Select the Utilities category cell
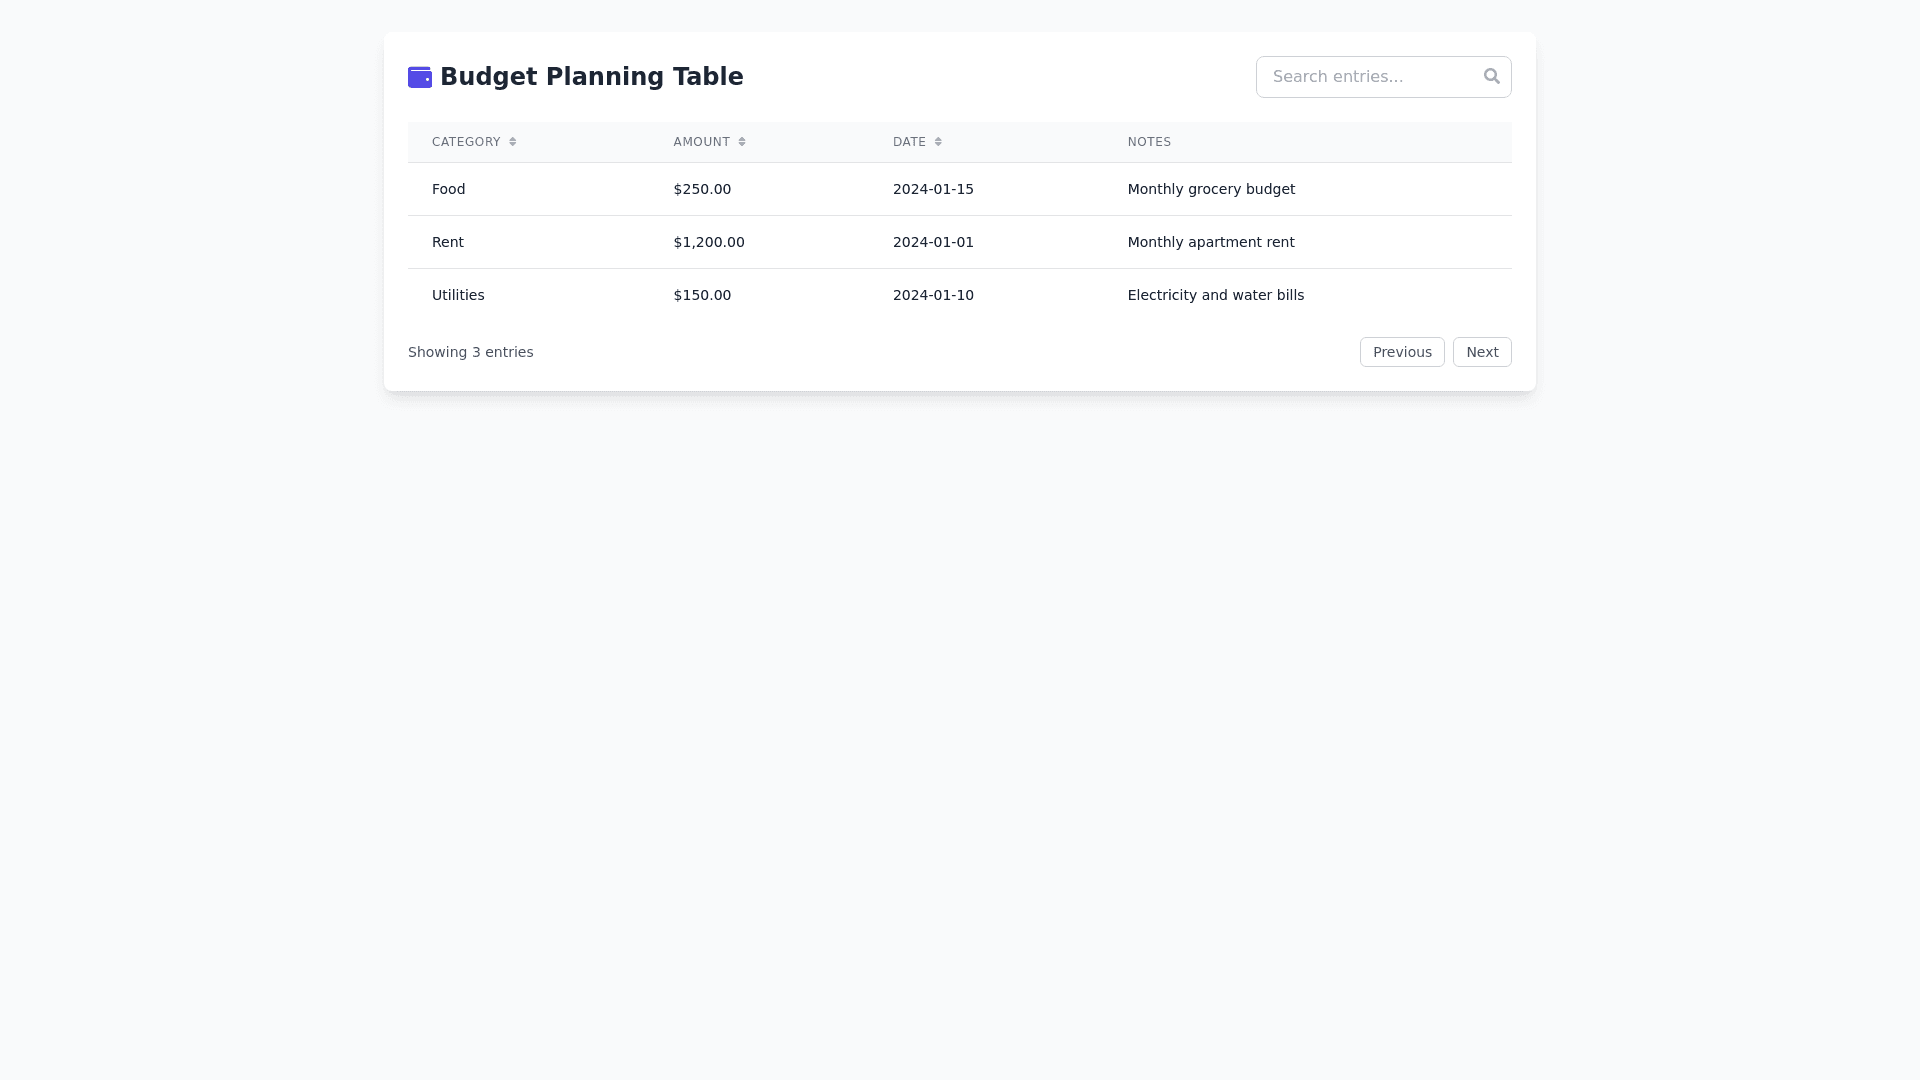Viewport: 1920px width, 1080px height. pyautogui.click(x=458, y=295)
